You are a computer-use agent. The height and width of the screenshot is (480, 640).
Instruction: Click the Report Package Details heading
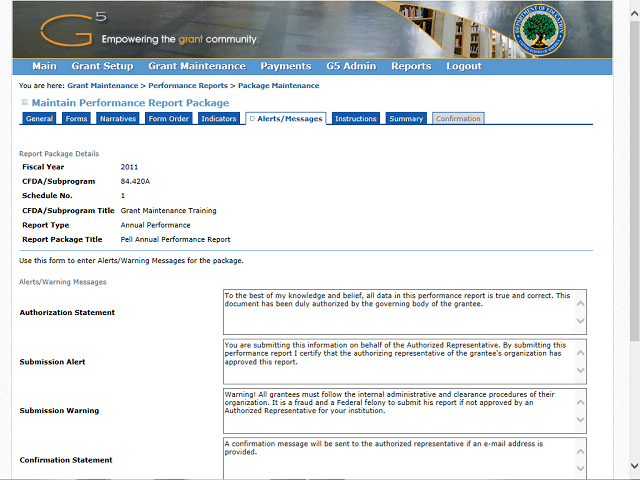point(59,154)
